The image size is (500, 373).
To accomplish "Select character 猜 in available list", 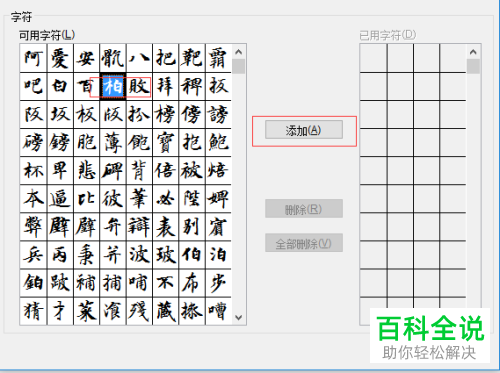I will pyautogui.click(x=33, y=311).
